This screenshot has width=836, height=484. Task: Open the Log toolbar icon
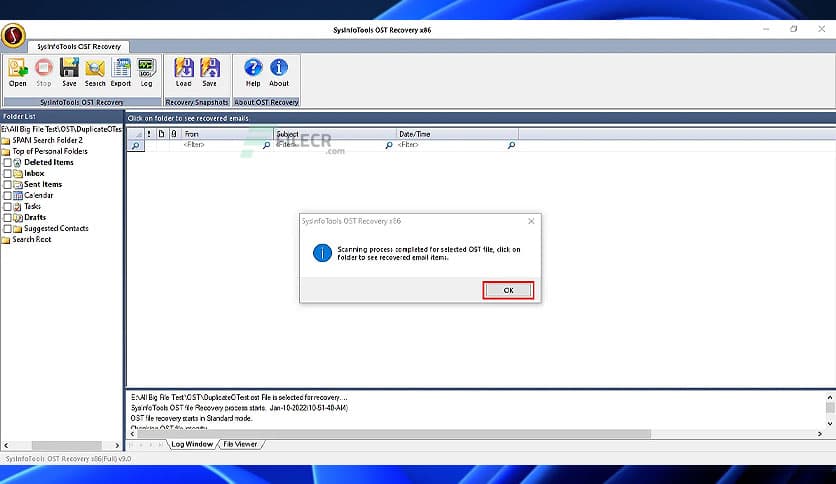coord(146,72)
